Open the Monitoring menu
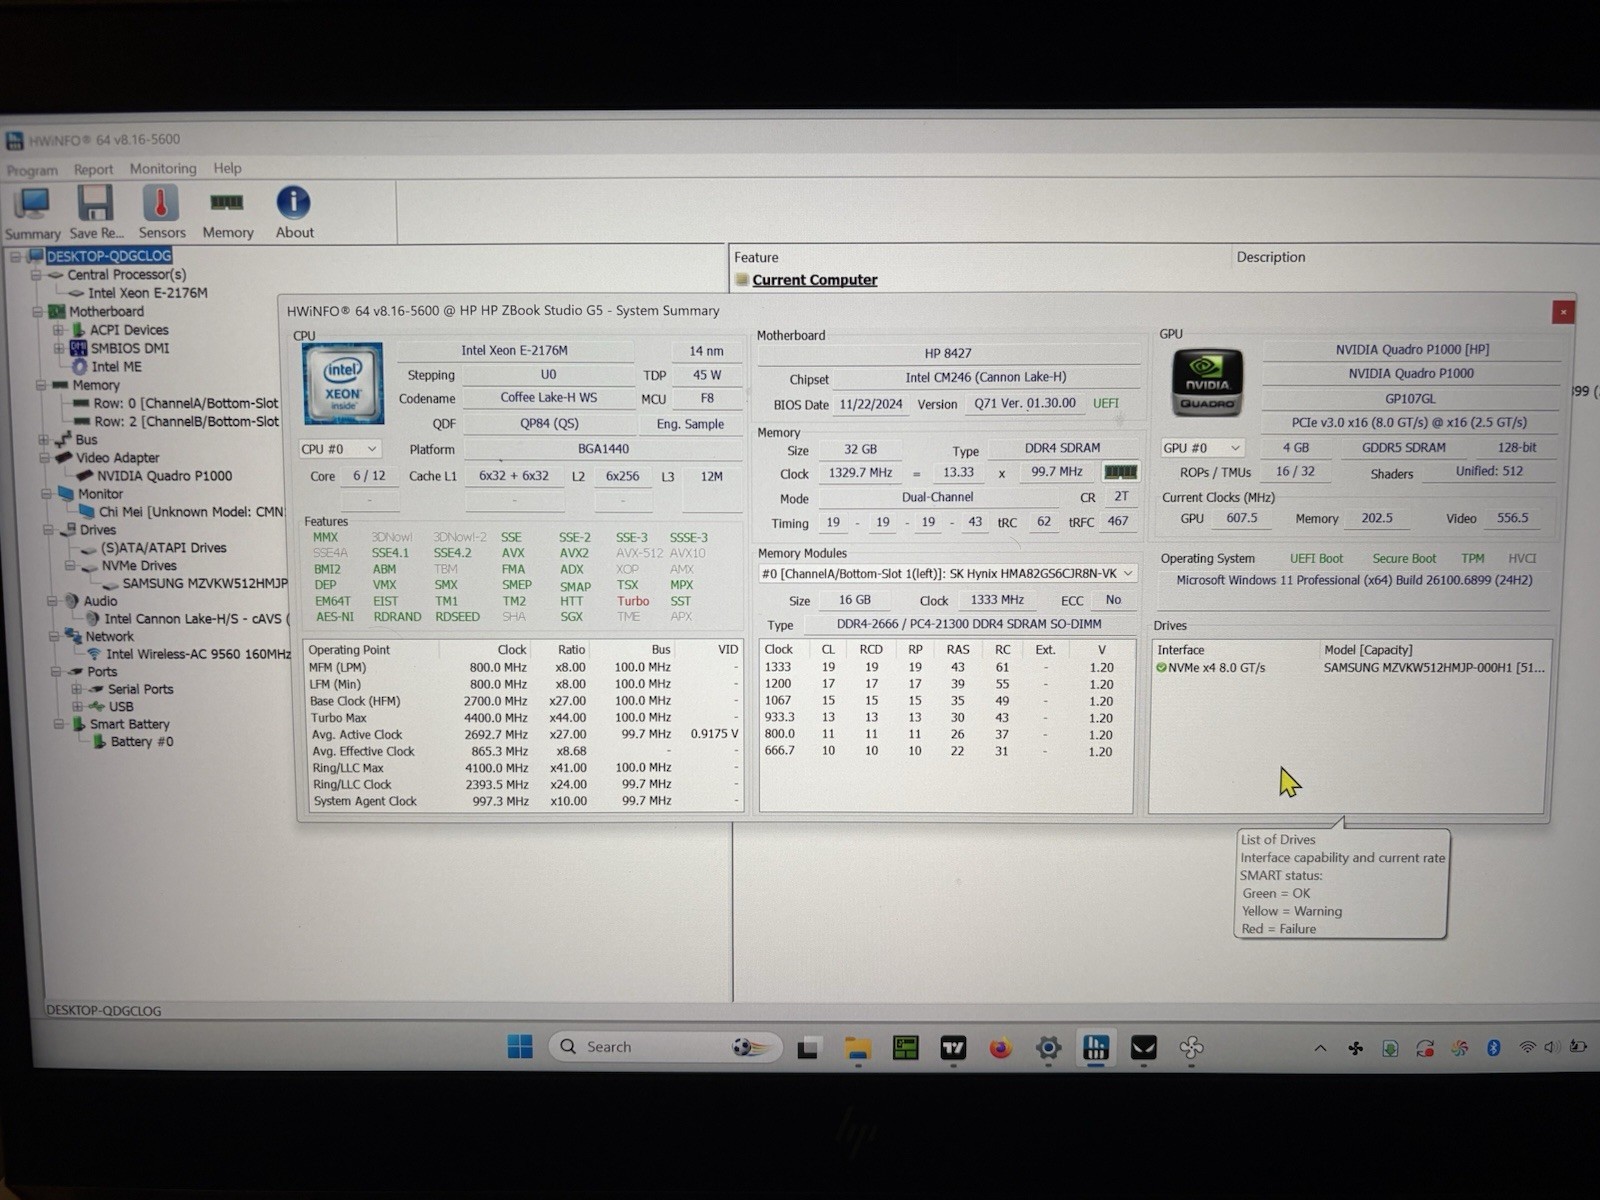The height and width of the screenshot is (1200, 1600). coord(163,168)
